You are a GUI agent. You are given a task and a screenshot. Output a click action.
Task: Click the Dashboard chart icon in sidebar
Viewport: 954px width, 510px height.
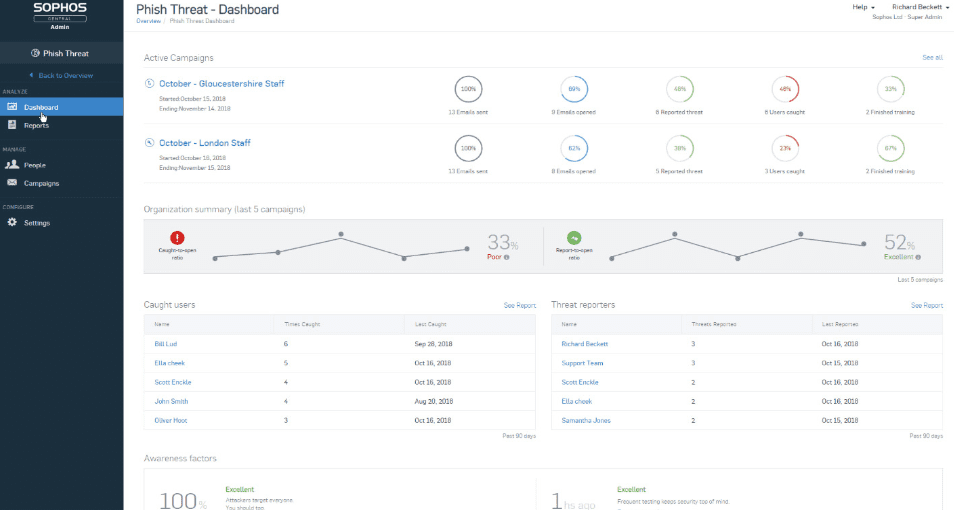click(12, 107)
